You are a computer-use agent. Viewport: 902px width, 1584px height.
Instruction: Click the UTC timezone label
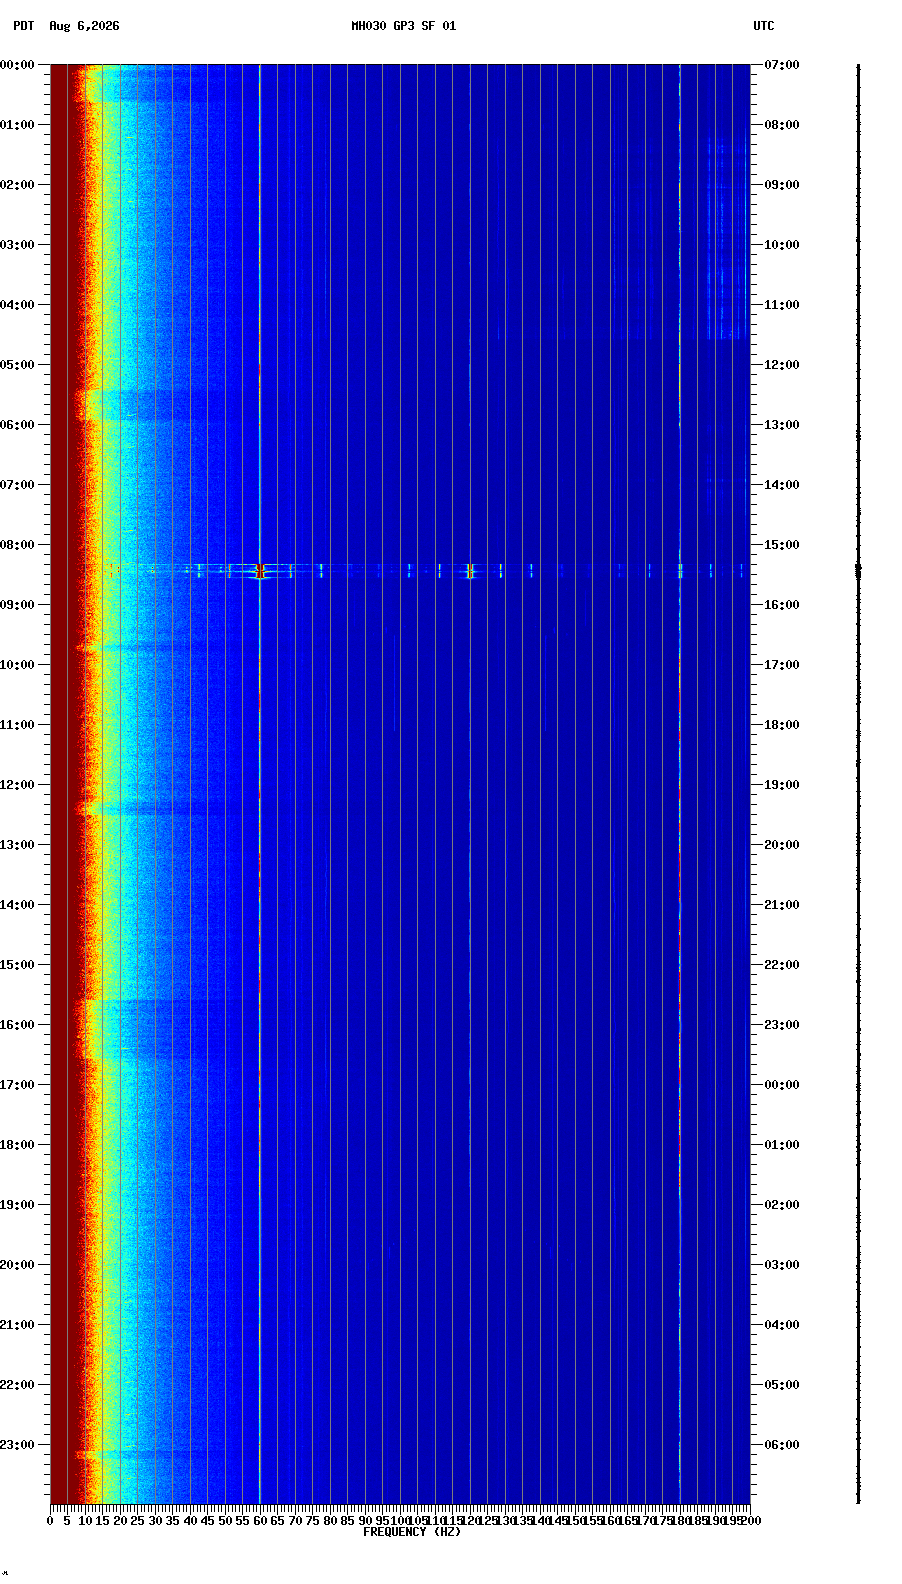tap(764, 26)
